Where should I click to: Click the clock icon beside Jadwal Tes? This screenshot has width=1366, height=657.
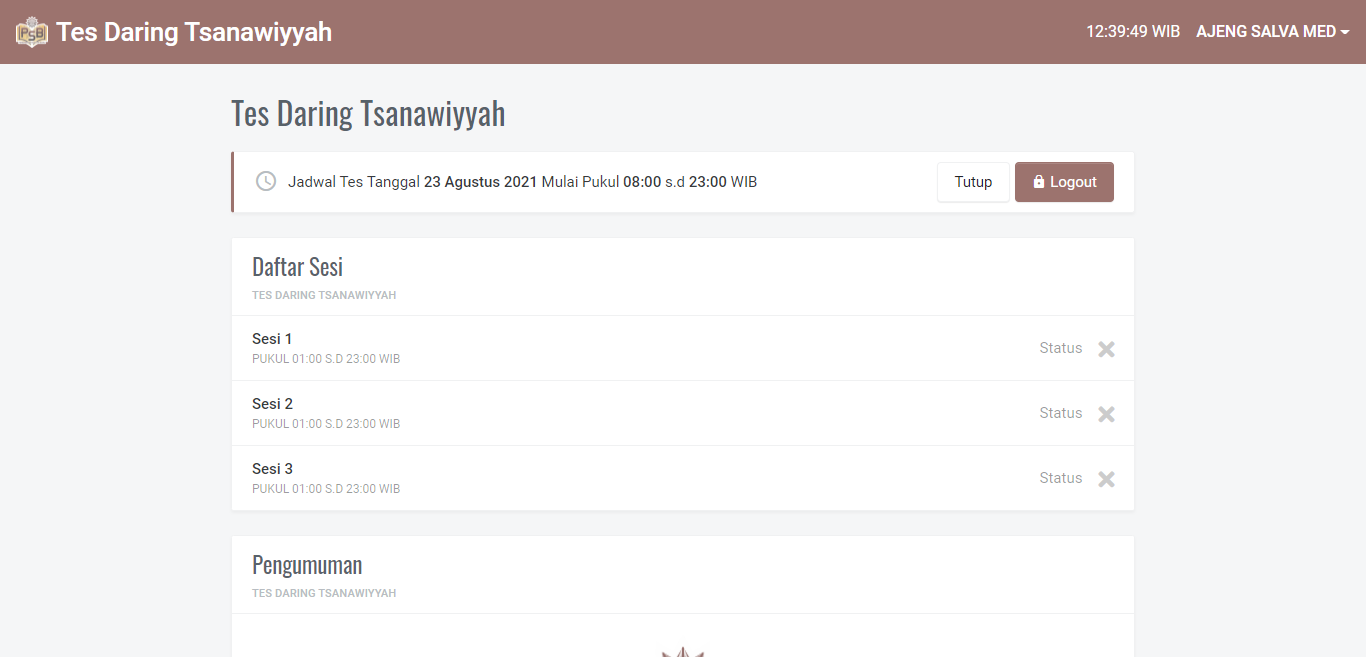pyautogui.click(x=266, y=181)
